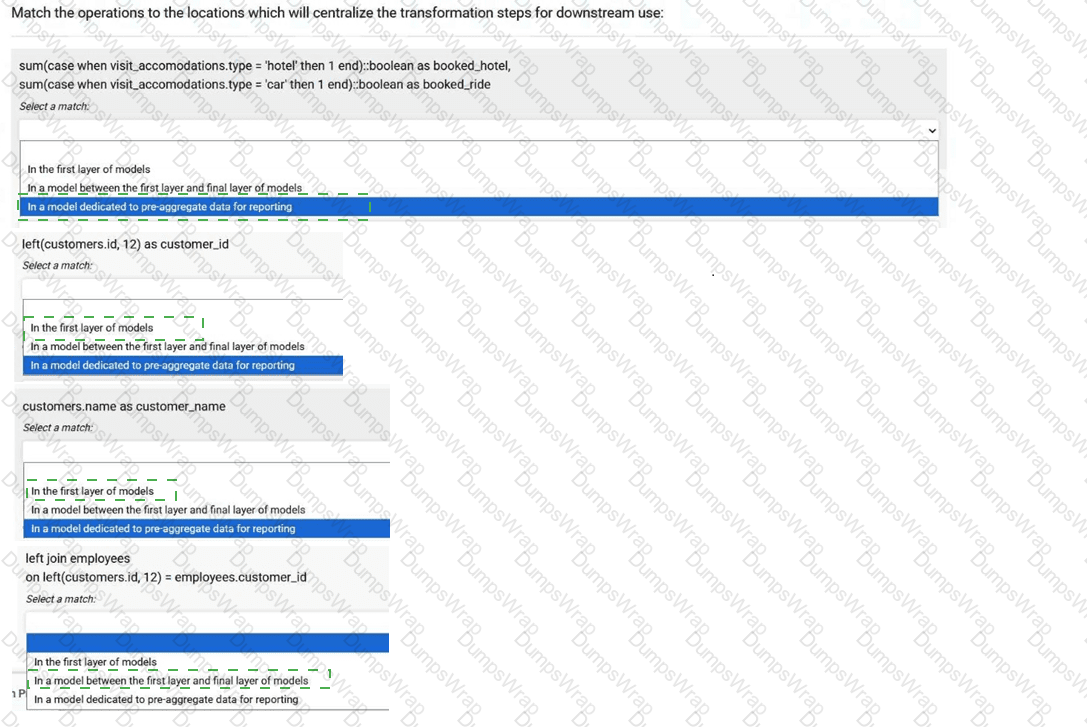Image resolution: width=1087 pixels, height=727 pixels.
Task: Select 'In the first layer of models' for left join
Action: pyautogui.click(x=95, y=662)
